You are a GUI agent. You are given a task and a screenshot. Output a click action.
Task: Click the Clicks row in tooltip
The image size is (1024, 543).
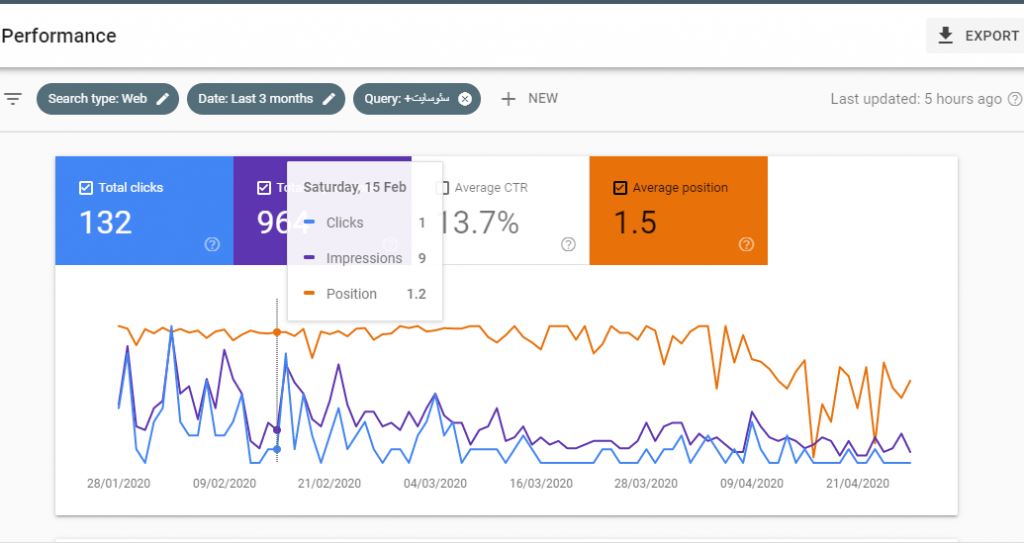click(364, 223)
